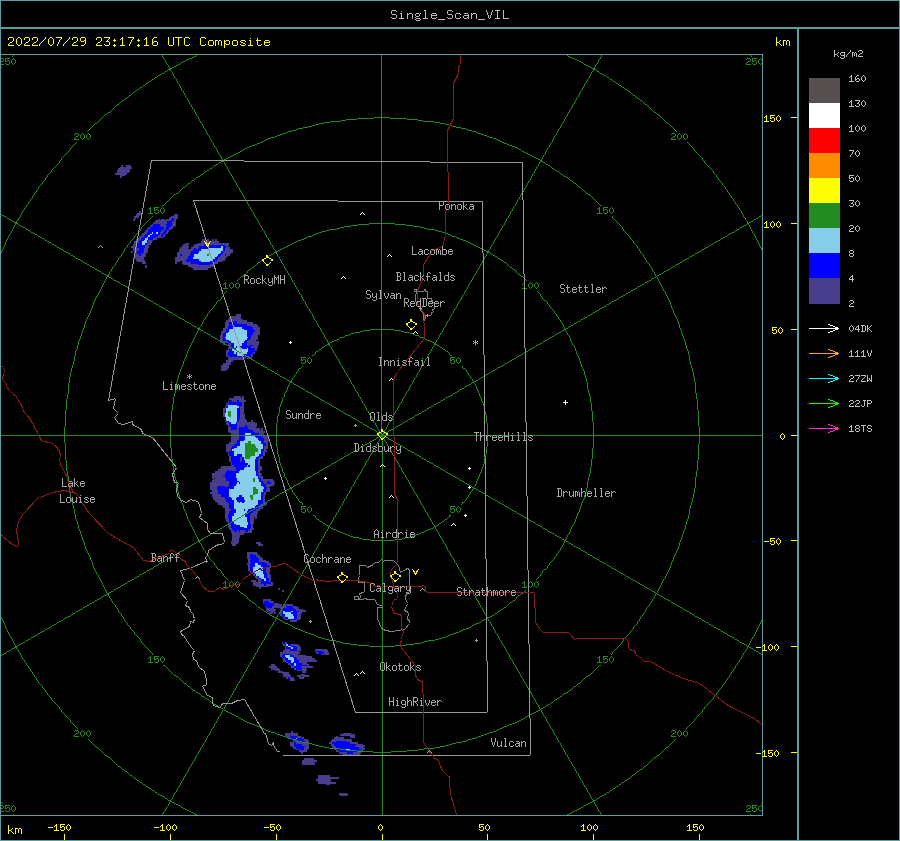Image resolution: width=900 pixels, height=841 pixels.
Task: Click the Airdrie label
Action: coord(394,534)
